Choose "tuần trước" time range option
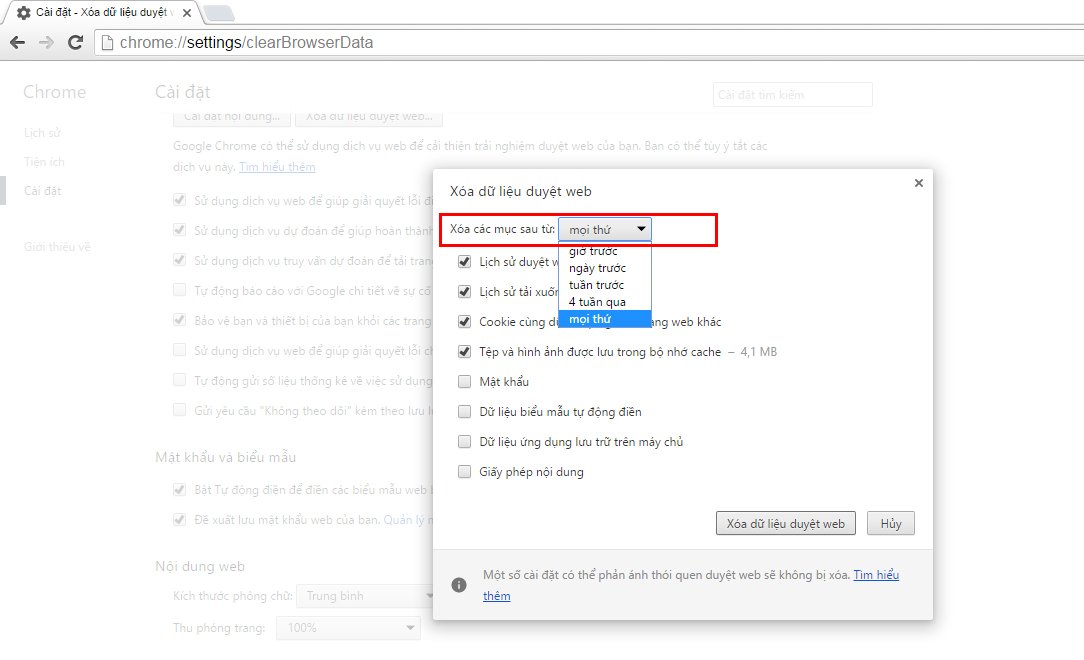 click(596, 285)
